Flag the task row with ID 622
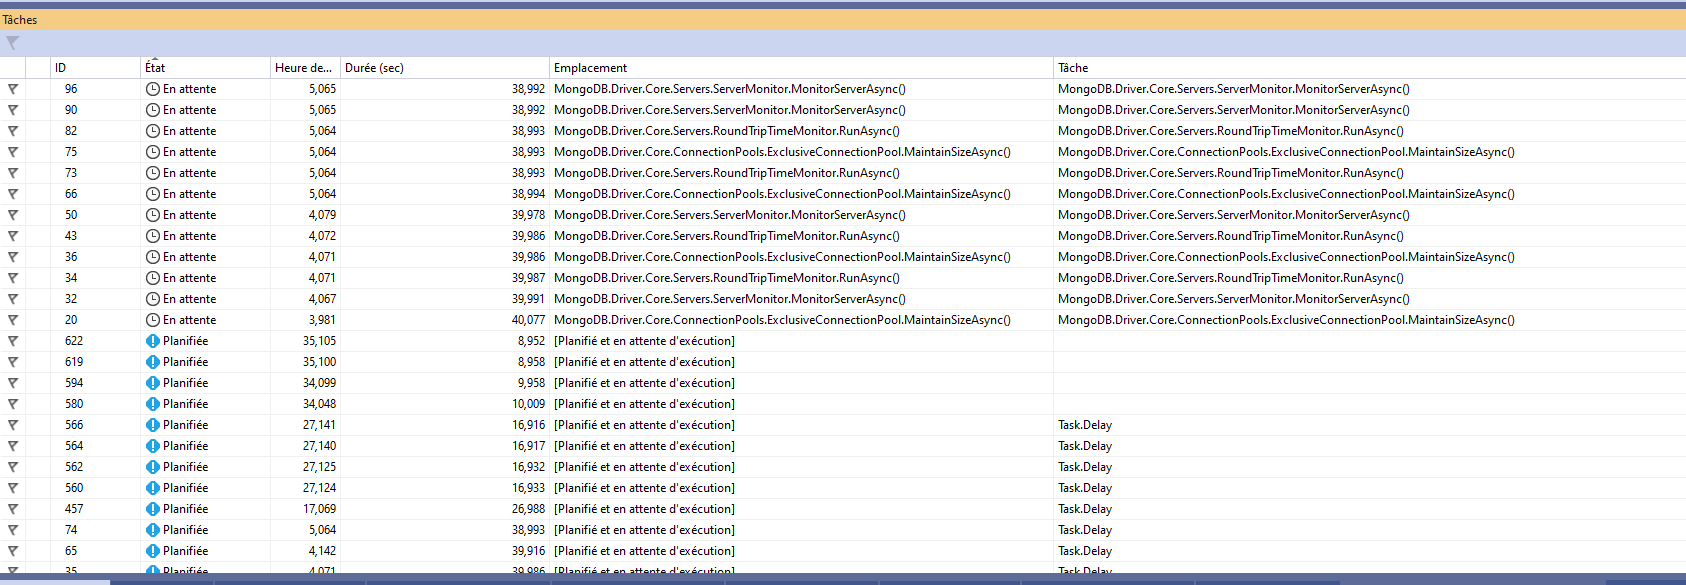The width and height of the screenshot is (1686, 585). (x=13, y=341)
